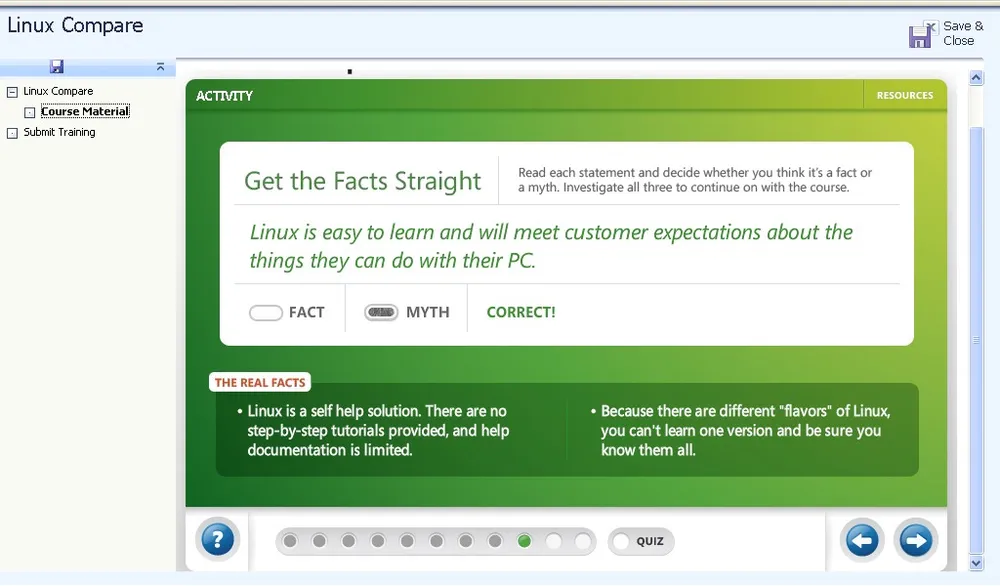Select the QUIZ circle indicator
The image size is (1000, 586).
click(x=621, y=542)
